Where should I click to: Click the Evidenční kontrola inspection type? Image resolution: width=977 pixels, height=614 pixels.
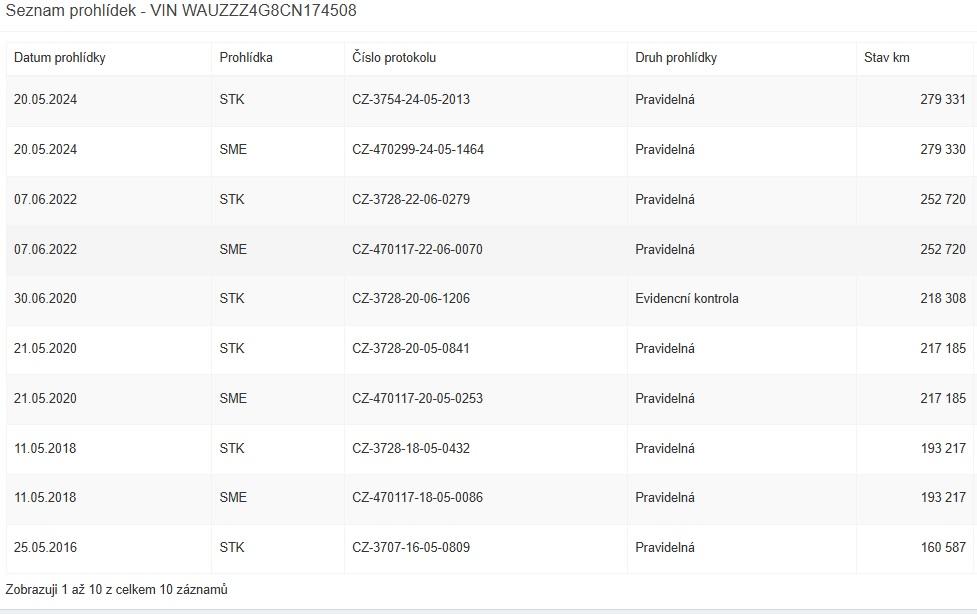[687, 299]
